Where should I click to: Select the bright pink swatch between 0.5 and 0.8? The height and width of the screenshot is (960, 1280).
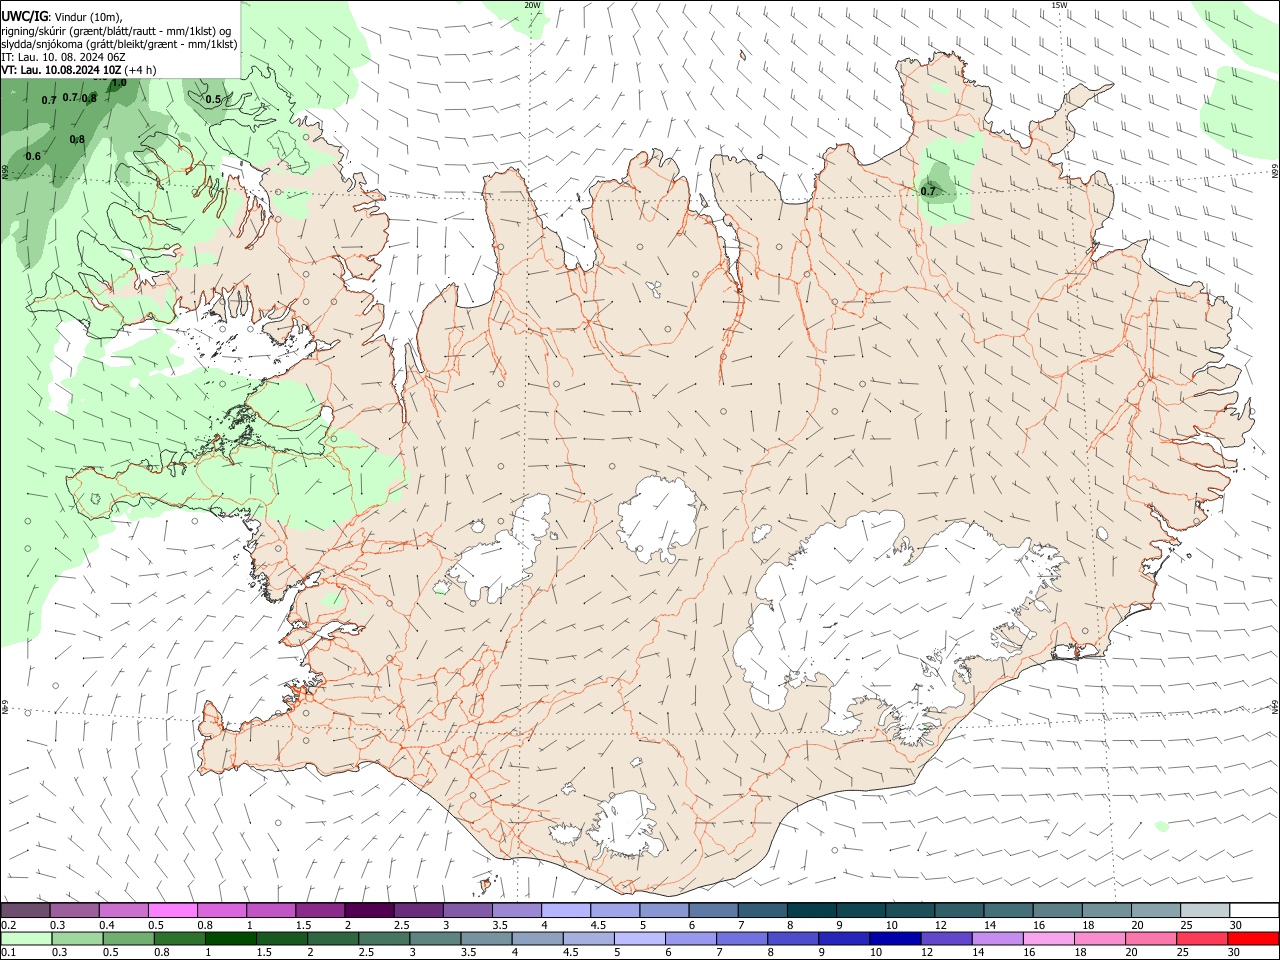click(x=172, y=911)
